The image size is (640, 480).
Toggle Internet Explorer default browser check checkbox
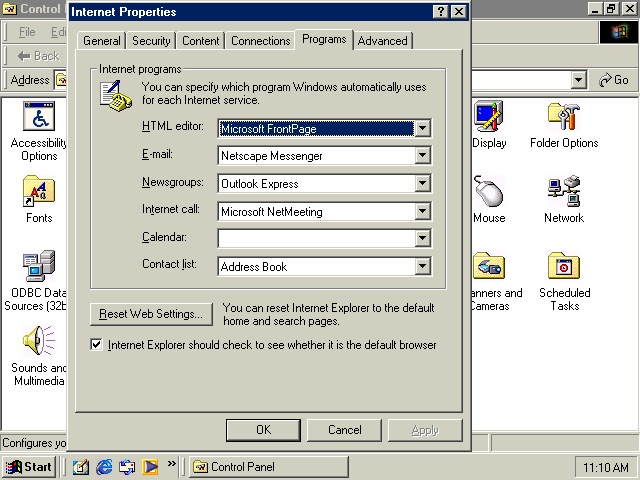pos(96,344)
